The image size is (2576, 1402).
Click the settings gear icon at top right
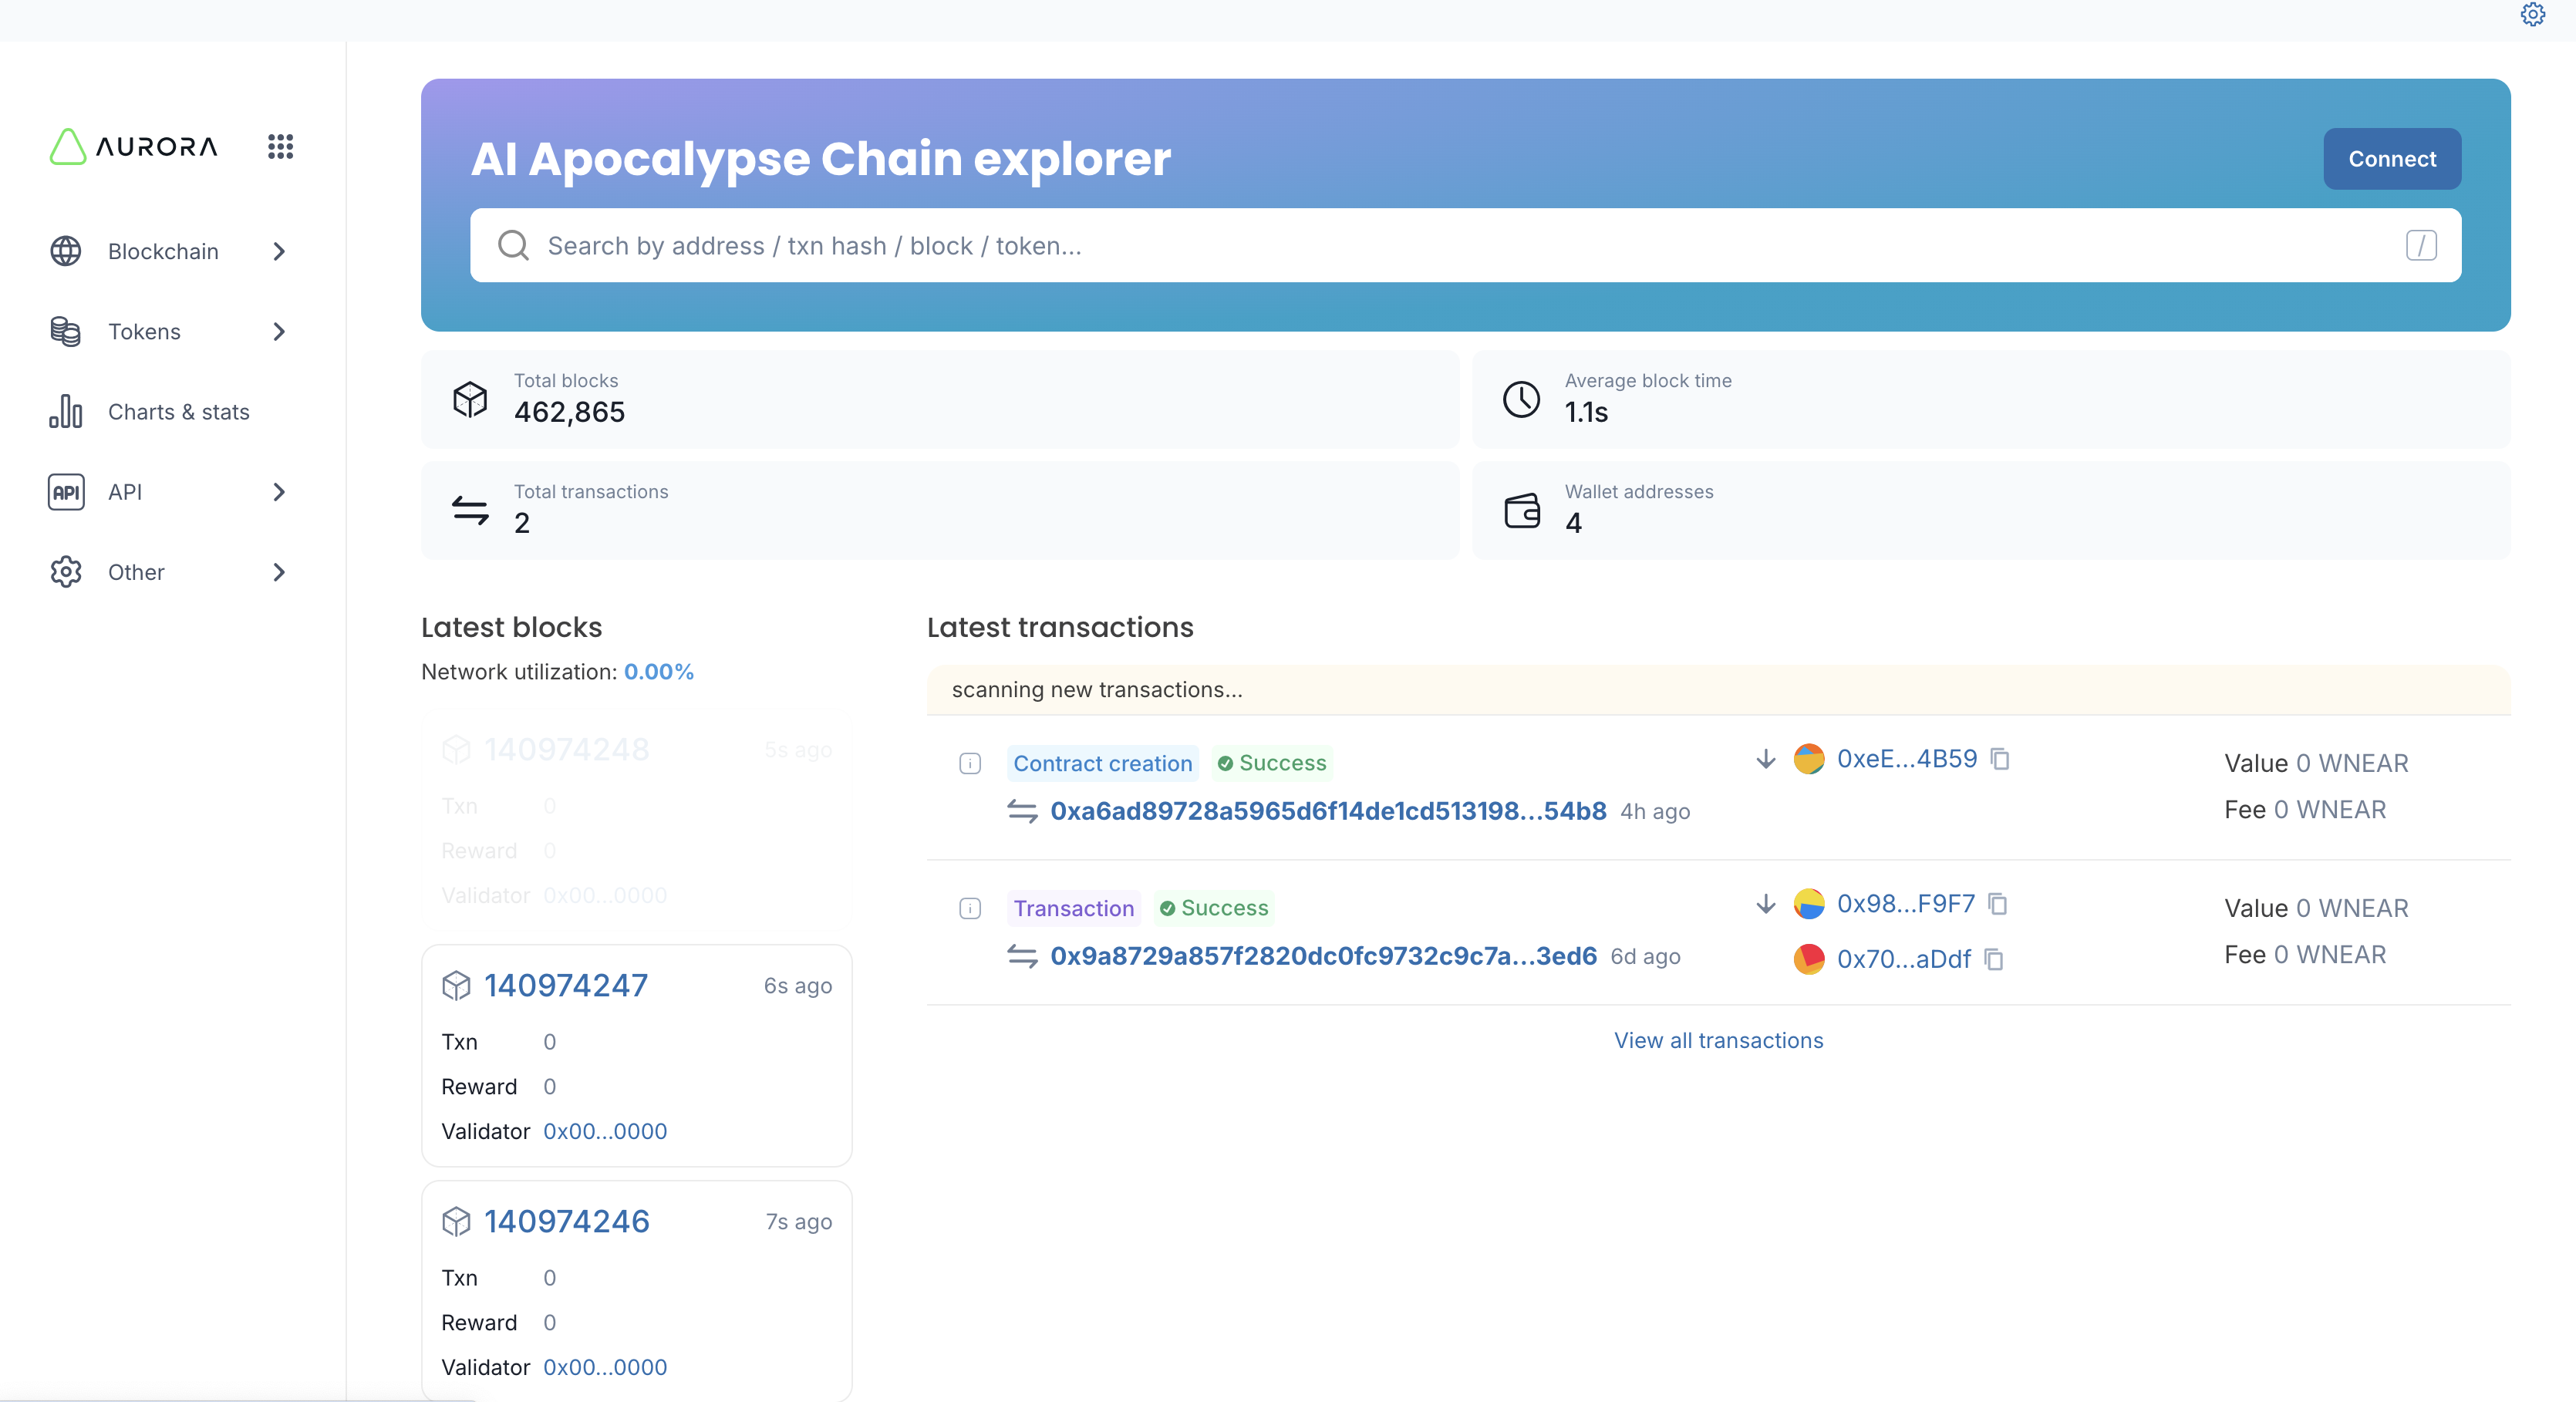click(2532, 14)
